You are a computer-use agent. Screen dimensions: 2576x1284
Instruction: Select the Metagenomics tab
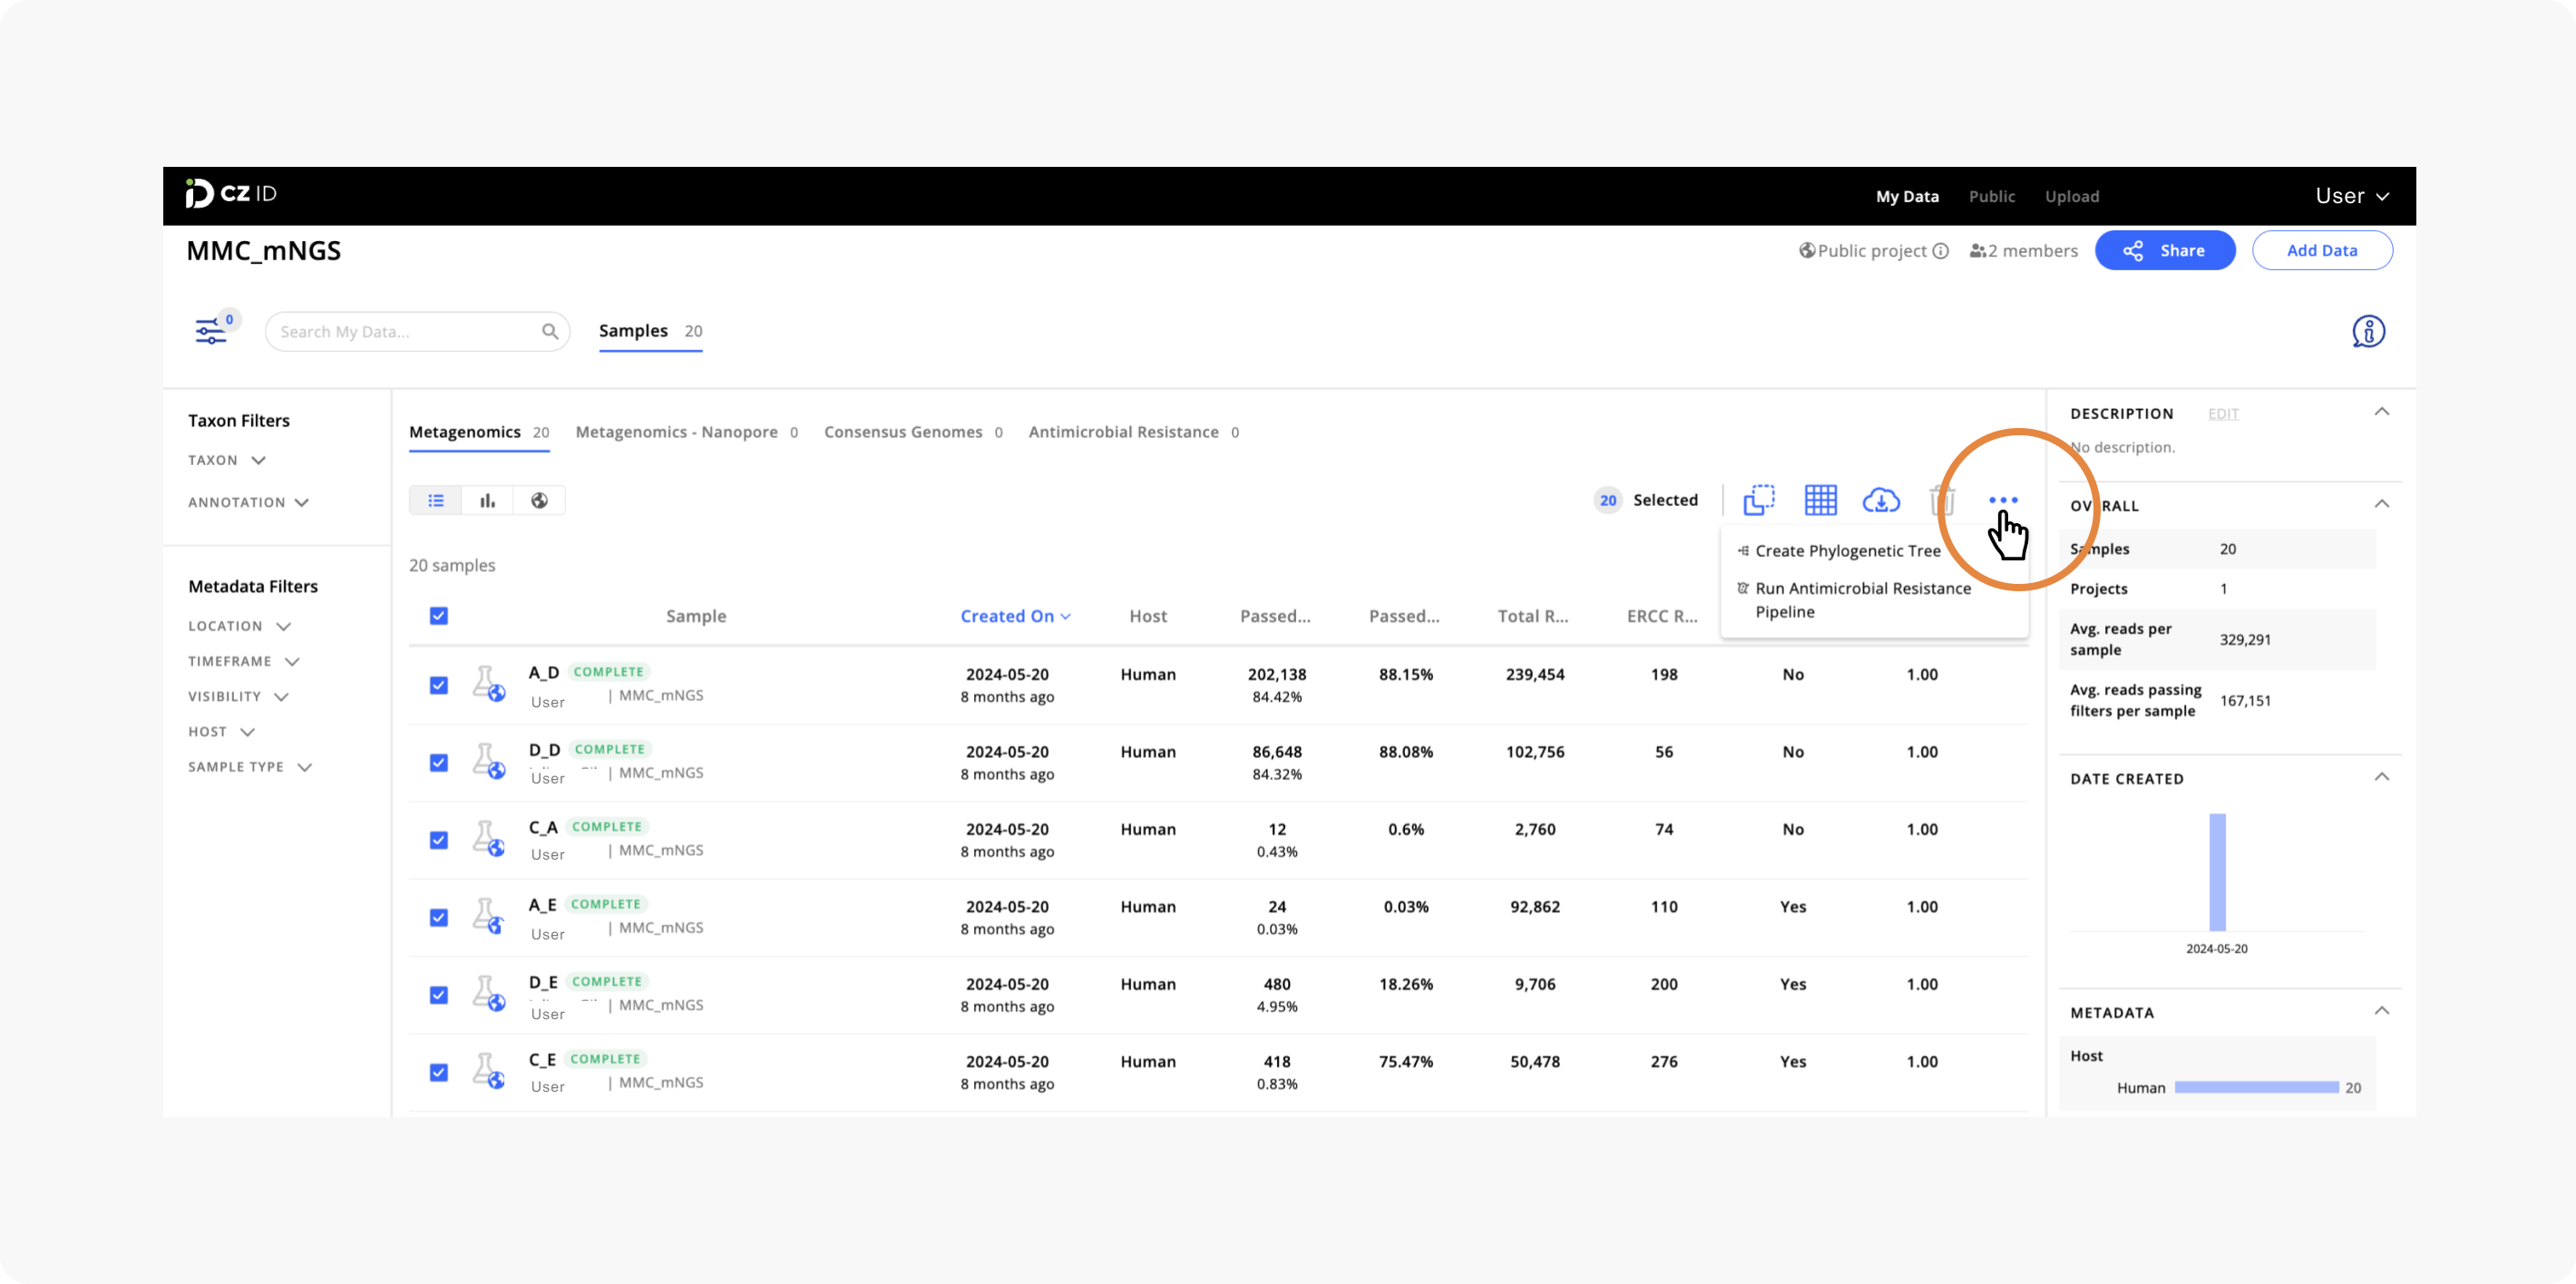point(479,432)
